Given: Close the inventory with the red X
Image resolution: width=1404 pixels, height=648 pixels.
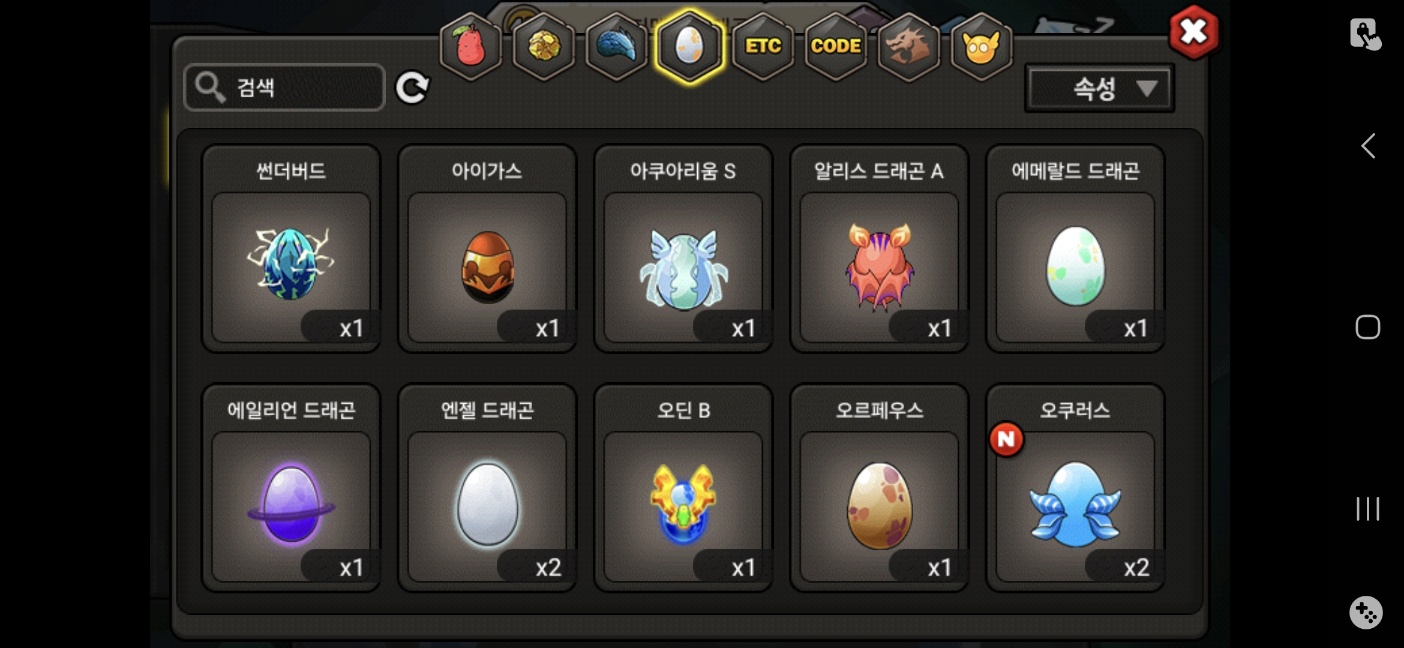Looking at the screenshot, I should click(1194, 33).
